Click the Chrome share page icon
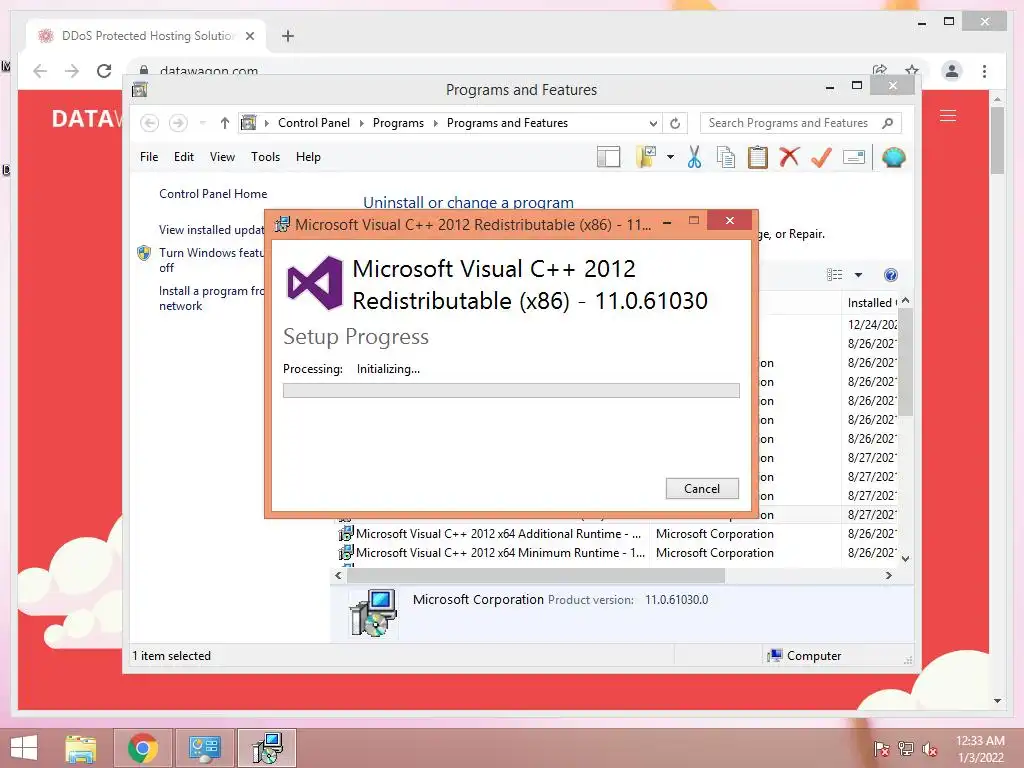 click(880, 71)
